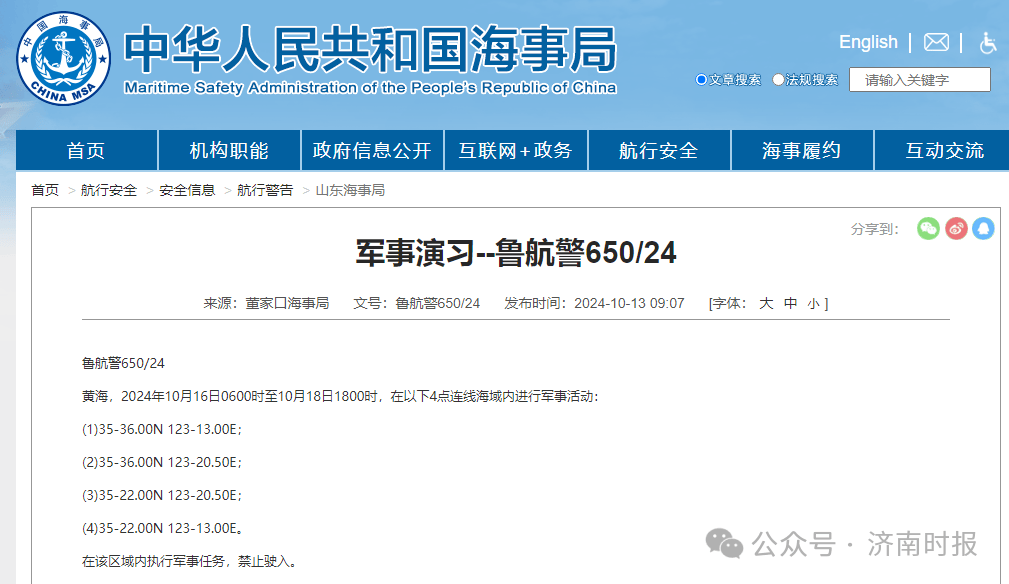Click the body line 鲁航警650/24
Viewport: 1009px width, 584px height.
[x=123, y=363]
